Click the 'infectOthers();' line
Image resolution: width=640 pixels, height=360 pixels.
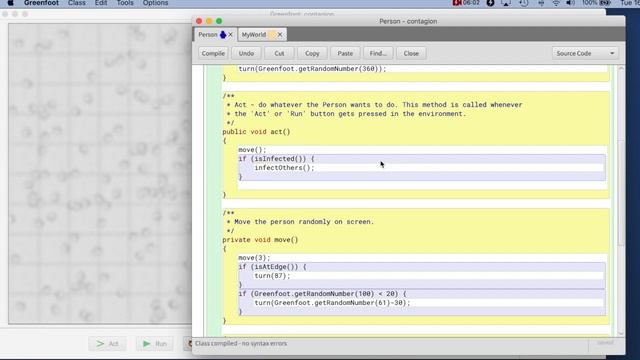click(284, 168)
